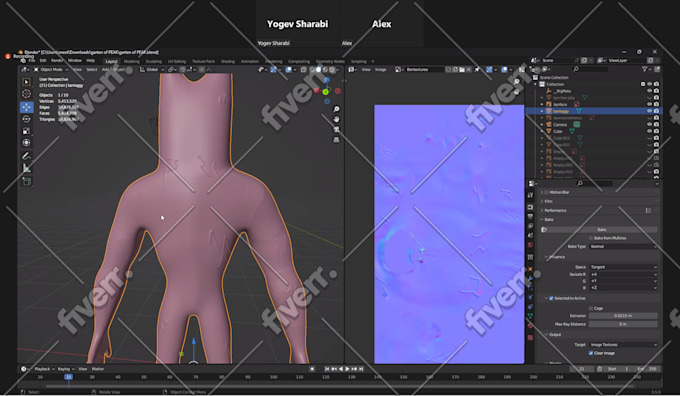Hide the Camera object with its eye
Viewport: 680px width, 396px height.
point(650,124)
